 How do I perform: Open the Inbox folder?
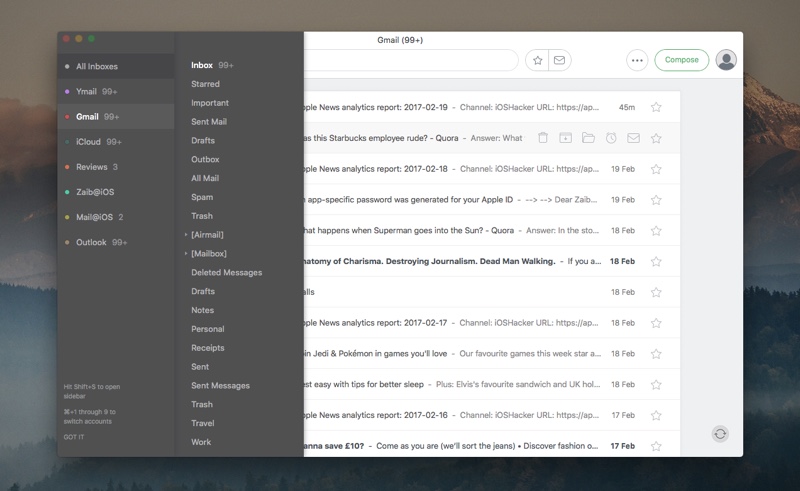pyautogui.click(x=202, y=65)
